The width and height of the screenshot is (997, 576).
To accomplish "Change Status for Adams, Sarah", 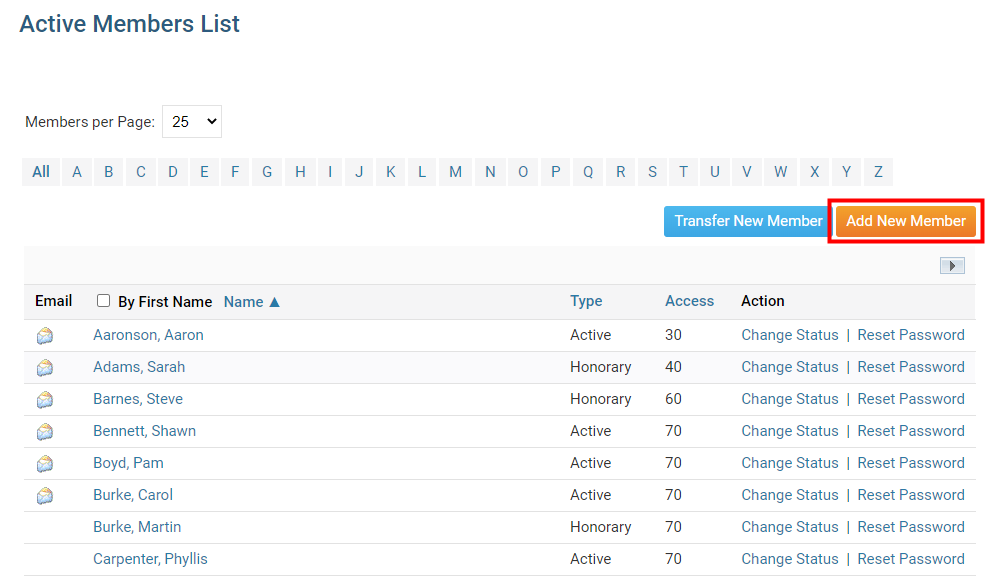I will tap(789, 367).
